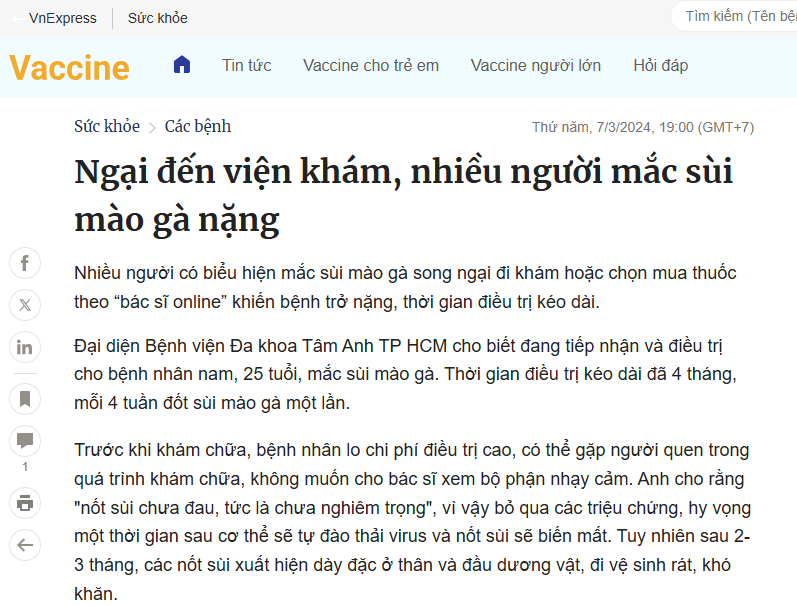The image size is (797, 606).
Task: Open Các bệnh breadcrumb category
Action: [x=198, y=126]
